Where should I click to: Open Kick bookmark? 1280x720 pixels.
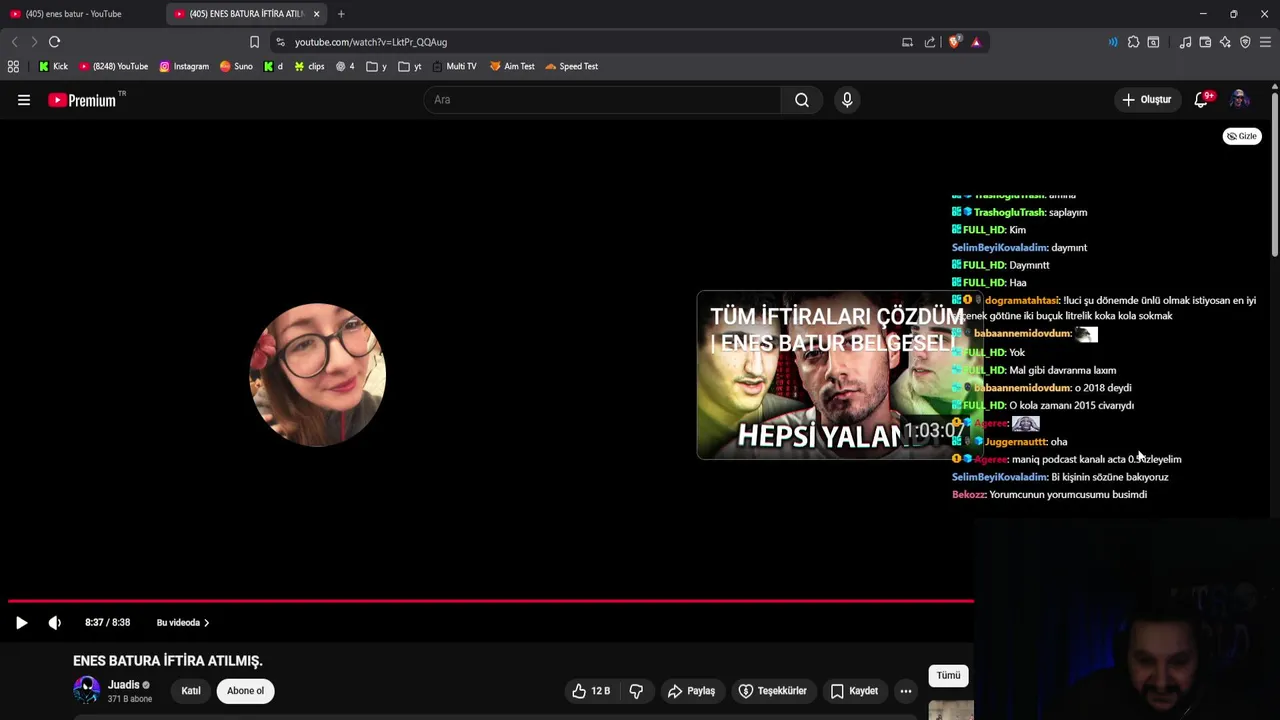53,66
